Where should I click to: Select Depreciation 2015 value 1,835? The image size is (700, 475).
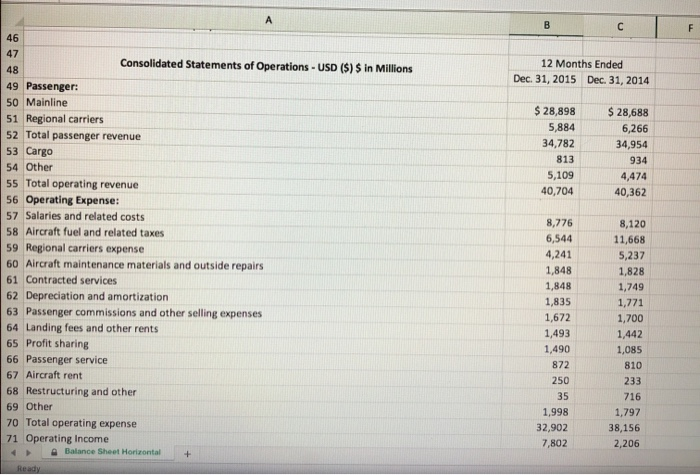558,302
